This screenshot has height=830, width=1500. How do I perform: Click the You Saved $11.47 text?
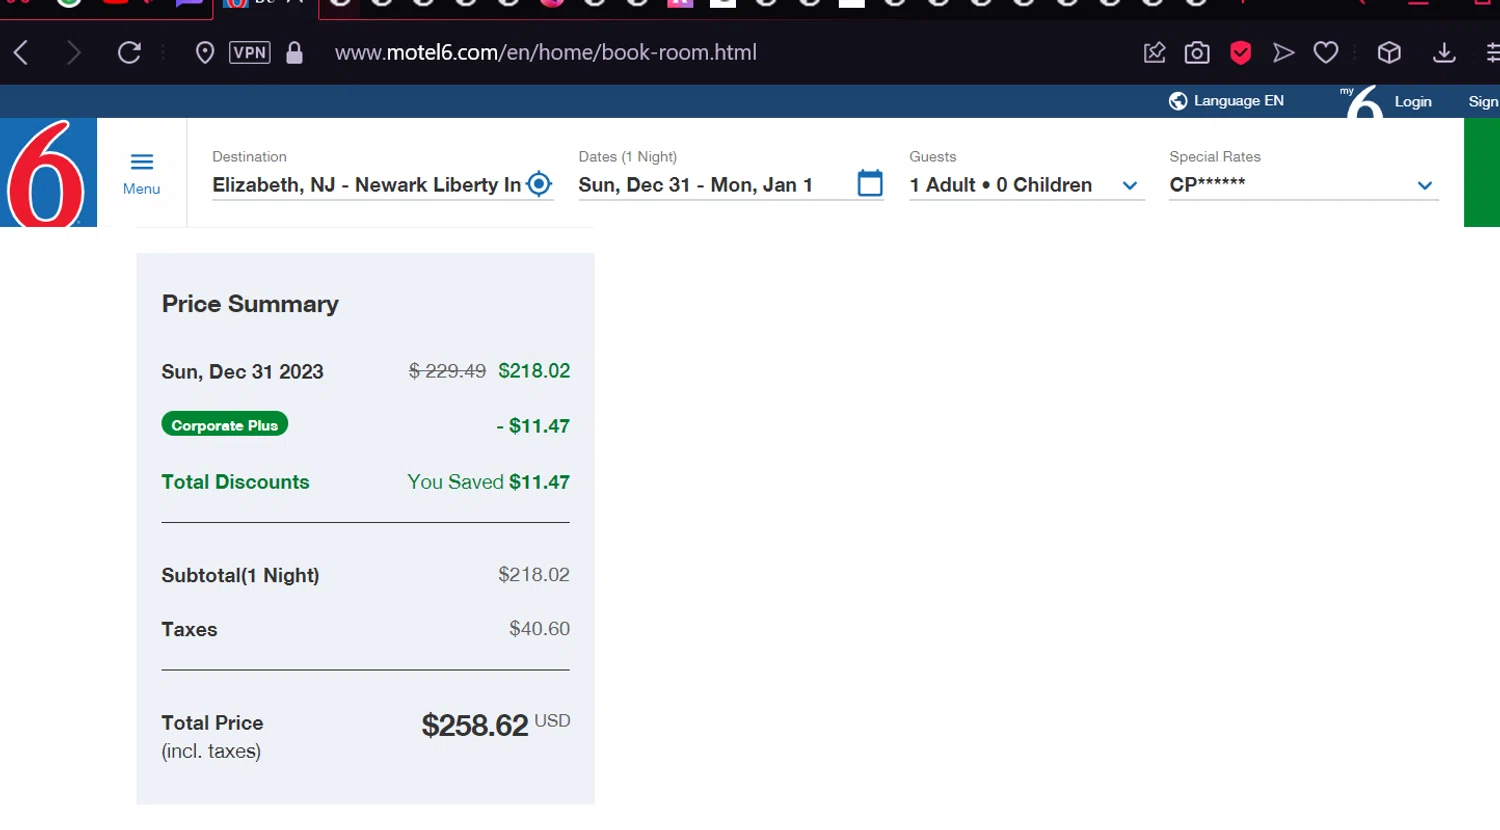[x=488, y=482]
